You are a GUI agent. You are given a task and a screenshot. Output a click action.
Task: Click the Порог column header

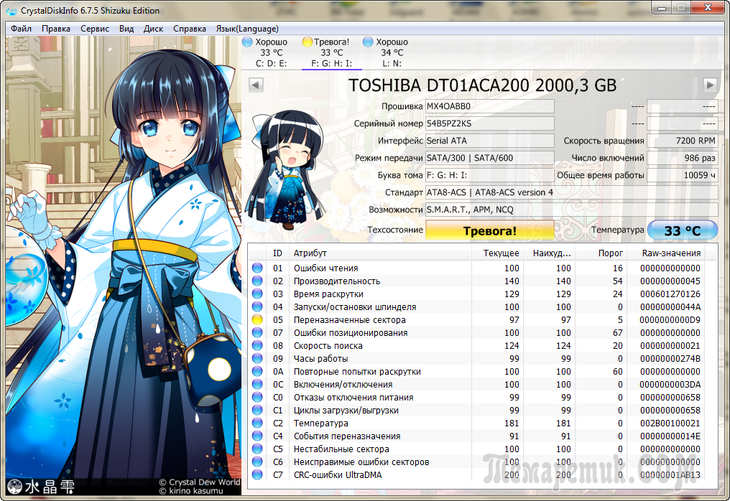(601, 253)
